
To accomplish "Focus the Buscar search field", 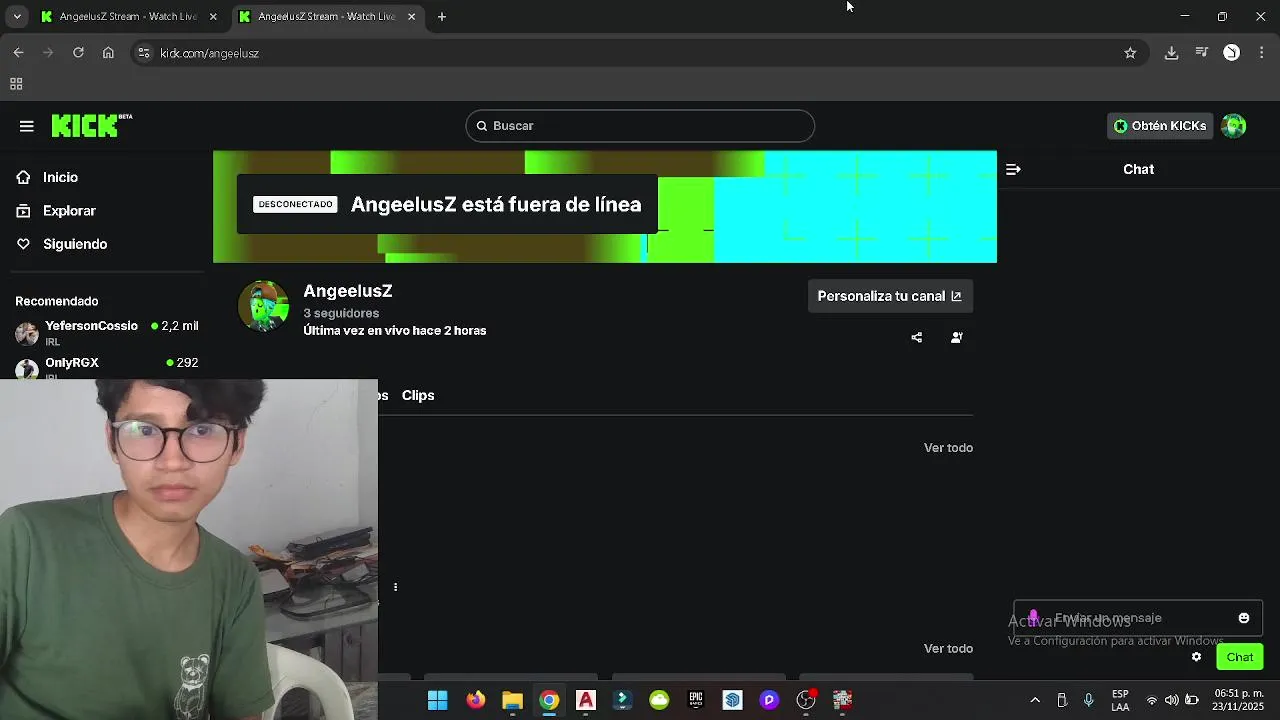I will tap(640, 126).
